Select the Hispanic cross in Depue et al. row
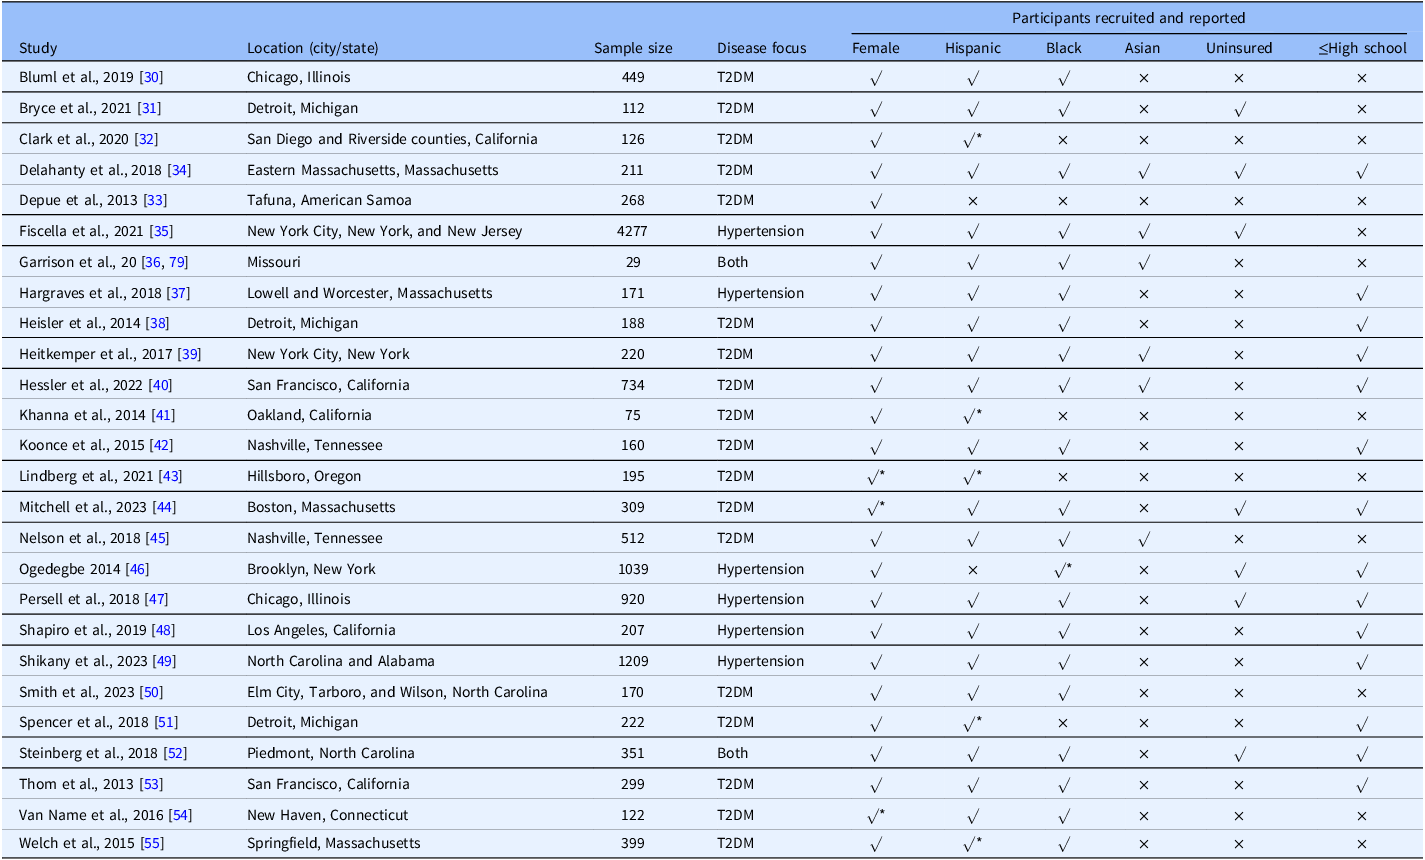Screen dimensions: 1425x860 click(x=973, y=201)
